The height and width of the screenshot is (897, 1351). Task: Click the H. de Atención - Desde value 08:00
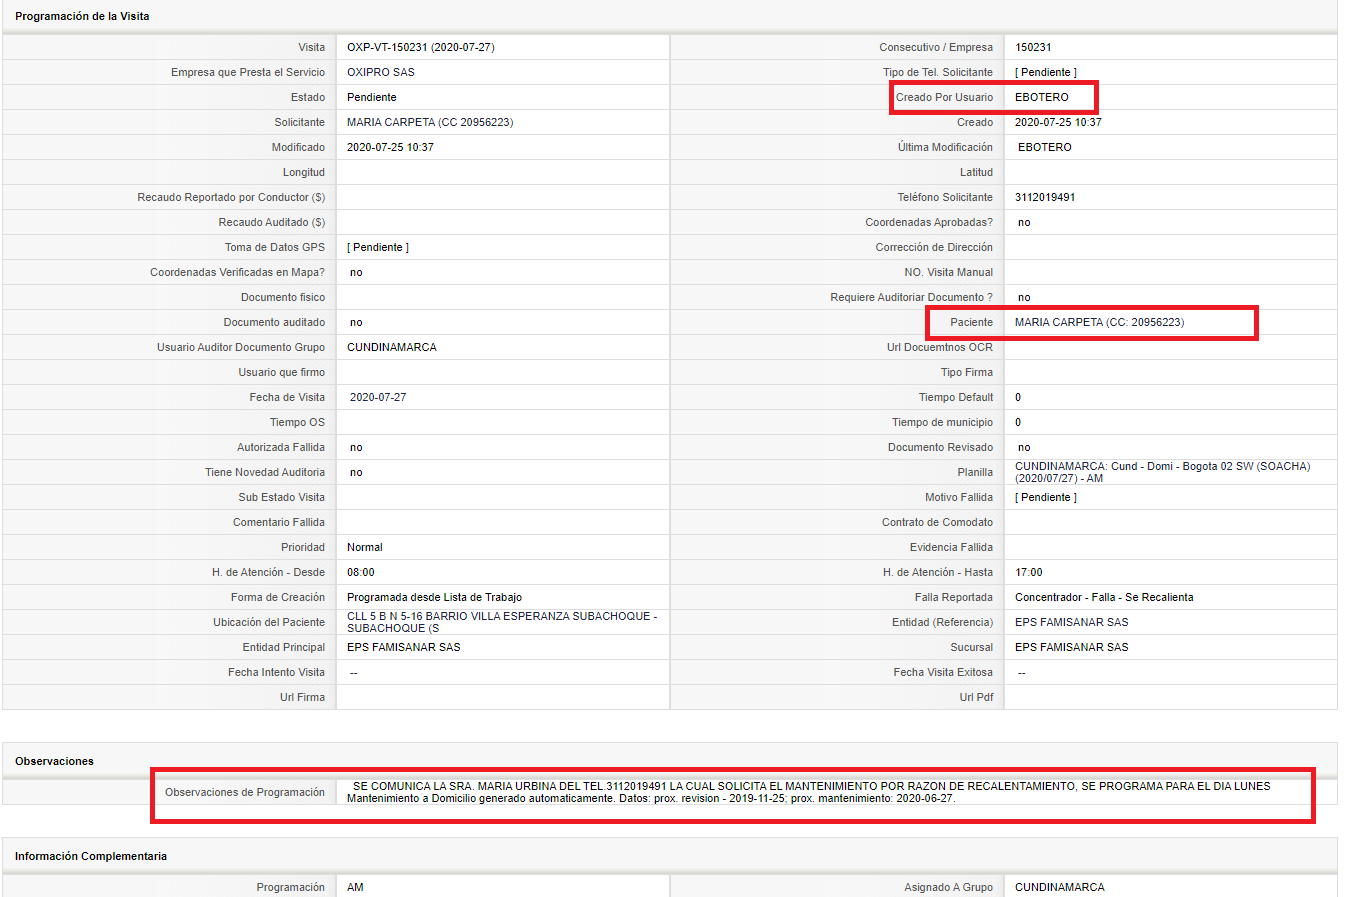(361, 572)
